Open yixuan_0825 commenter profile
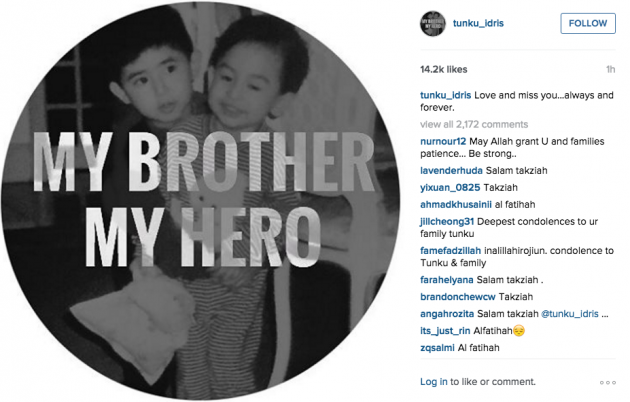630x402 pixels. (450, 188)
